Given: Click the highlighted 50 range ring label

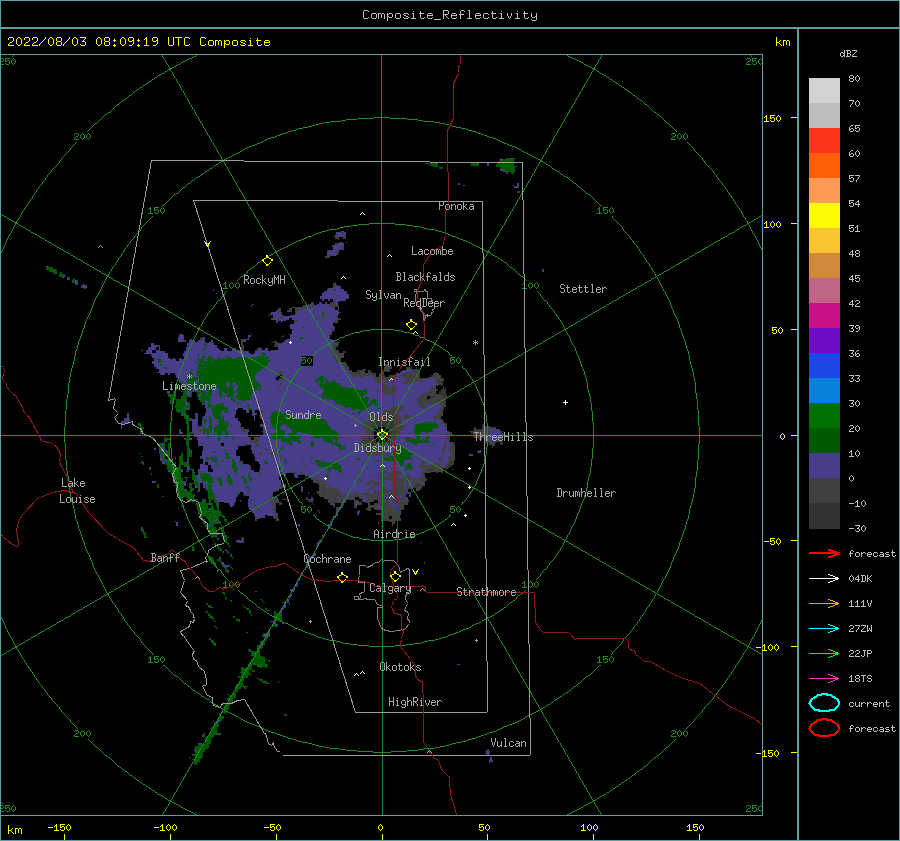Looking at the screenshot, I should pyautogui.click(x=307, y=361).
